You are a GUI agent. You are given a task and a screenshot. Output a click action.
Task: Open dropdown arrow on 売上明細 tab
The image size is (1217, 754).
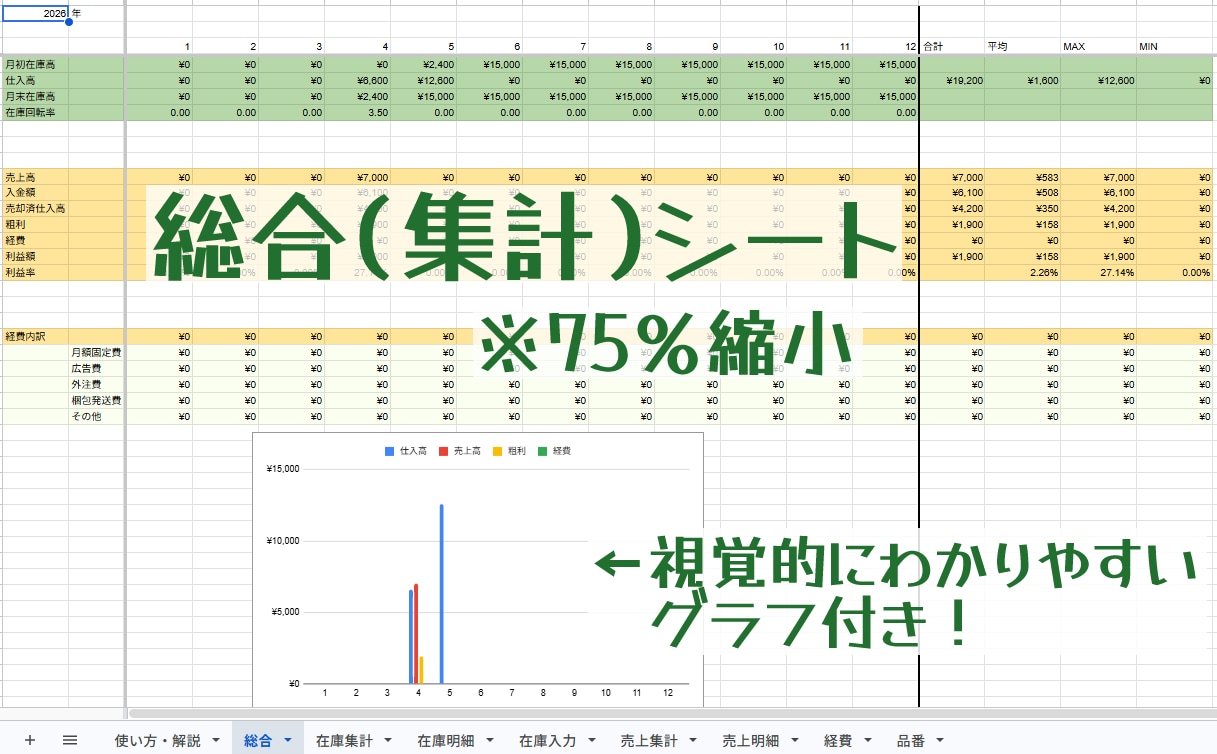click(796, 741)
